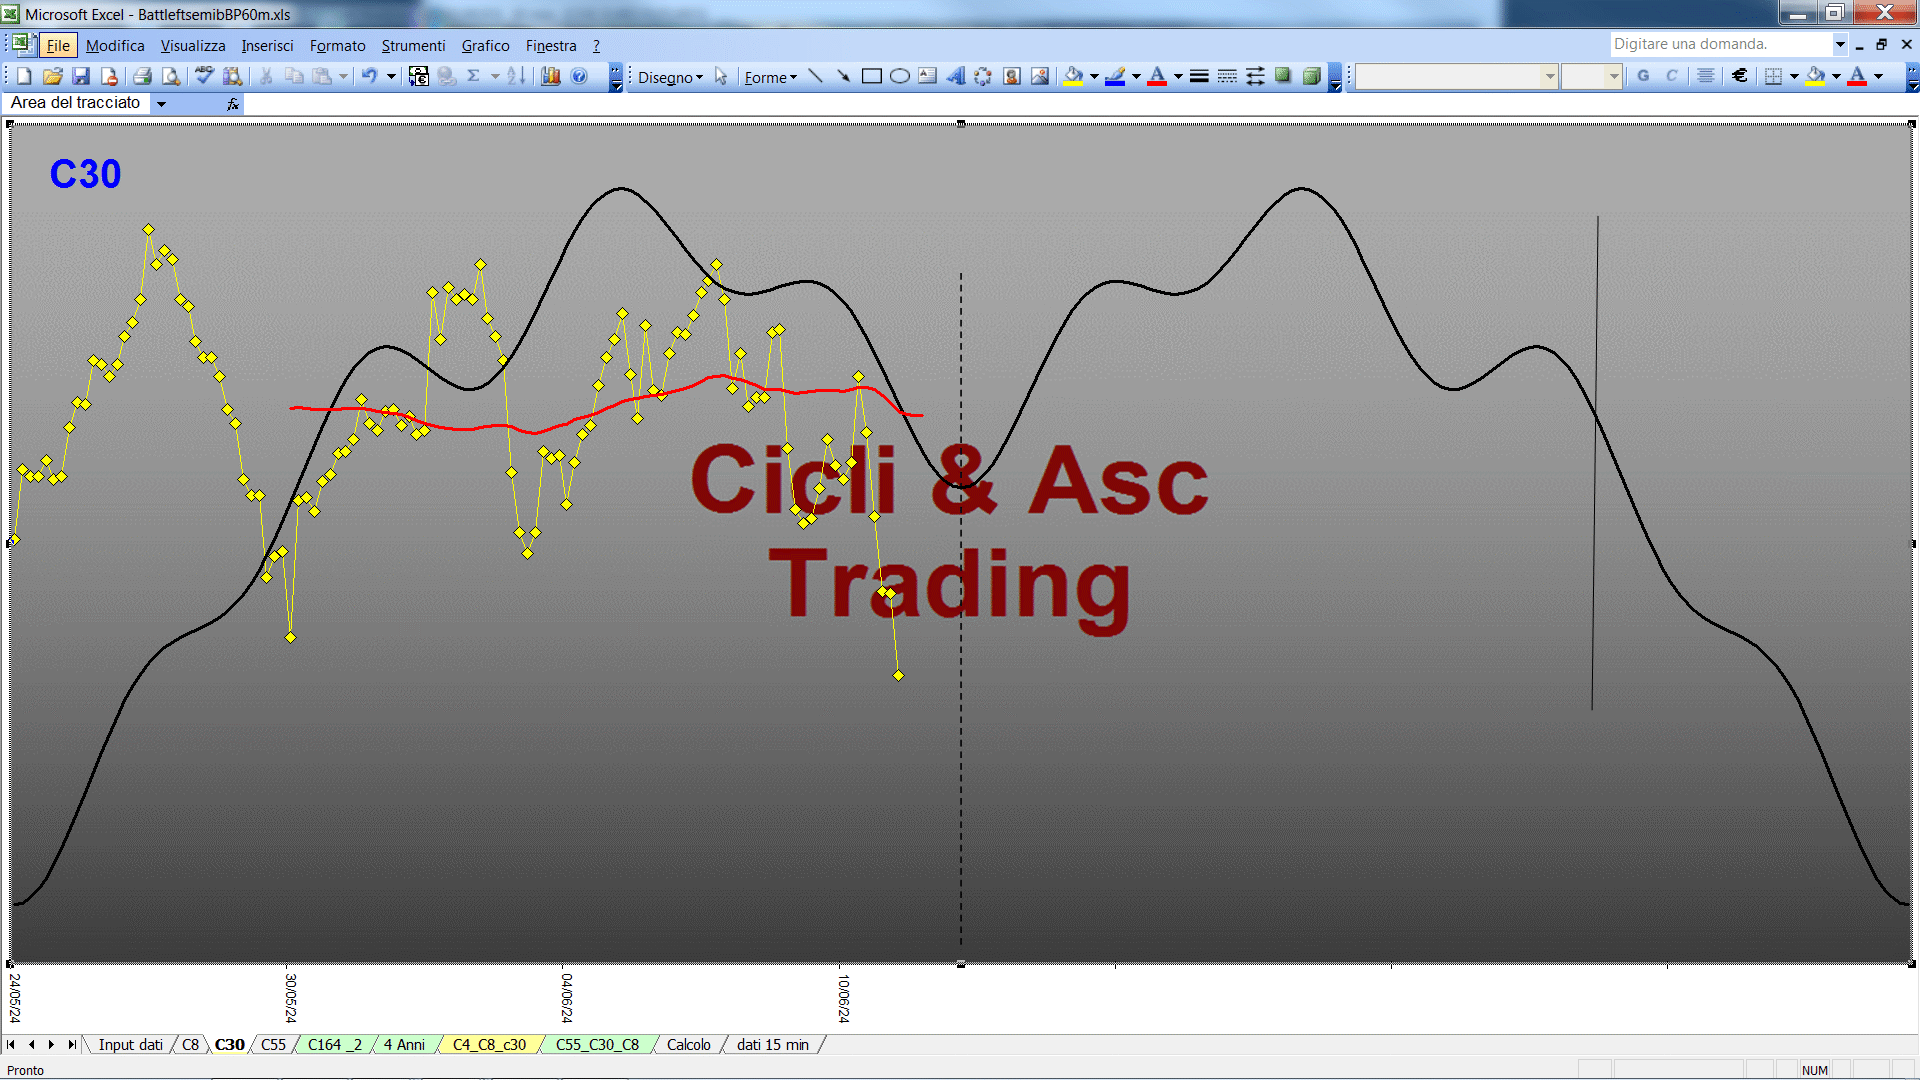Launch the Chart Wizard icon
Image resolution: width=1920 pixels, height=1080 pixels.
(x=551, y=76)
